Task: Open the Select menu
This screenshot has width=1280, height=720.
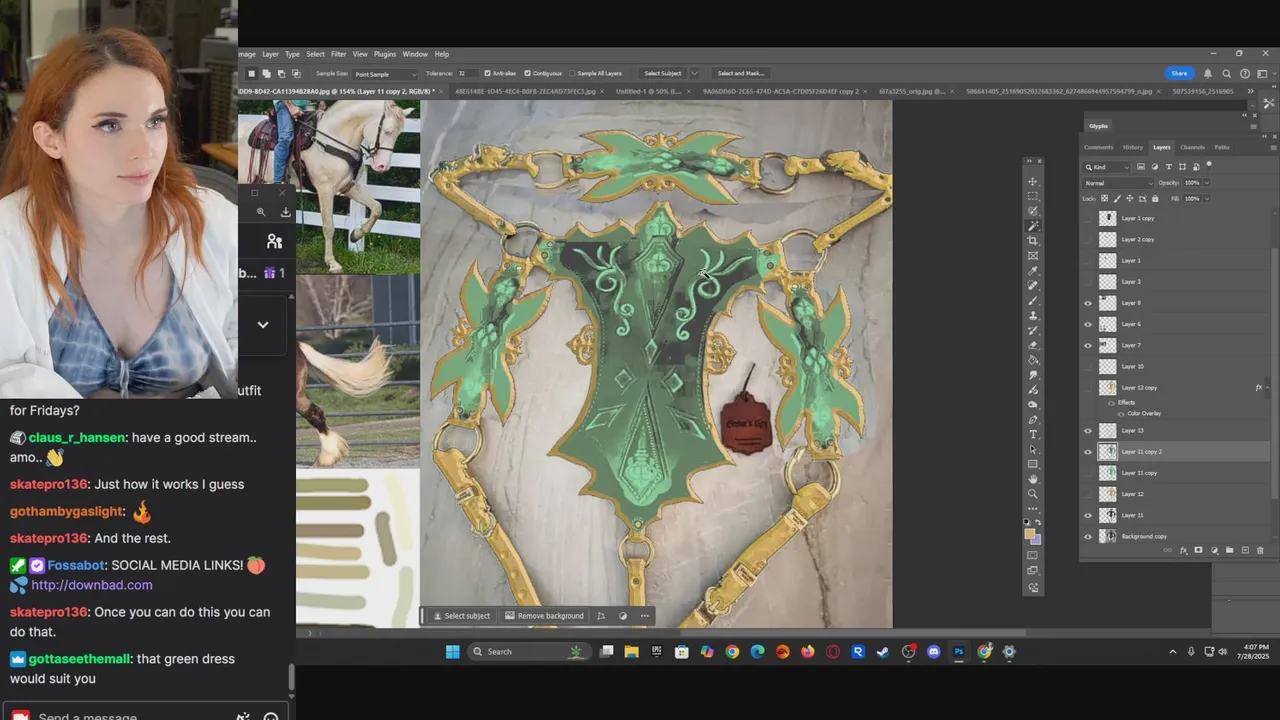Action: 315,54
